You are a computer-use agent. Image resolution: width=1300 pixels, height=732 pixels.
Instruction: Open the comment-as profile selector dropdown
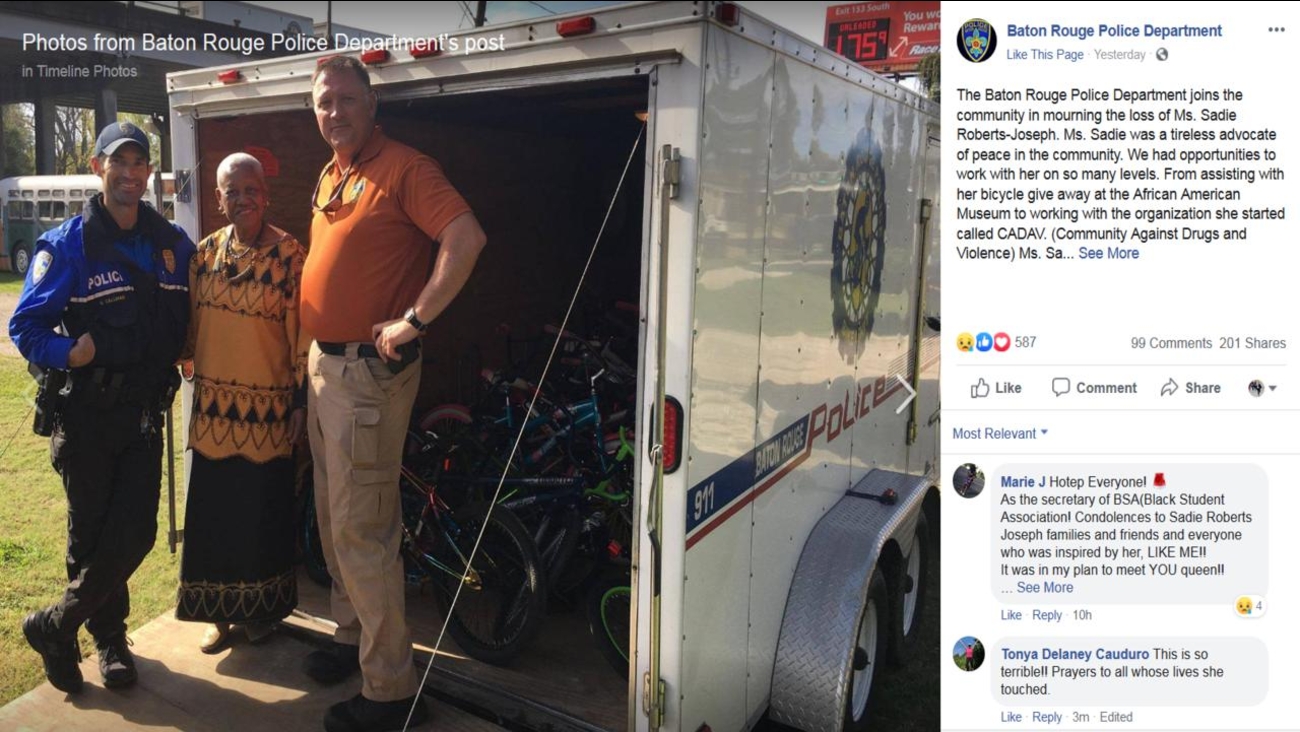pos(1262,388)
